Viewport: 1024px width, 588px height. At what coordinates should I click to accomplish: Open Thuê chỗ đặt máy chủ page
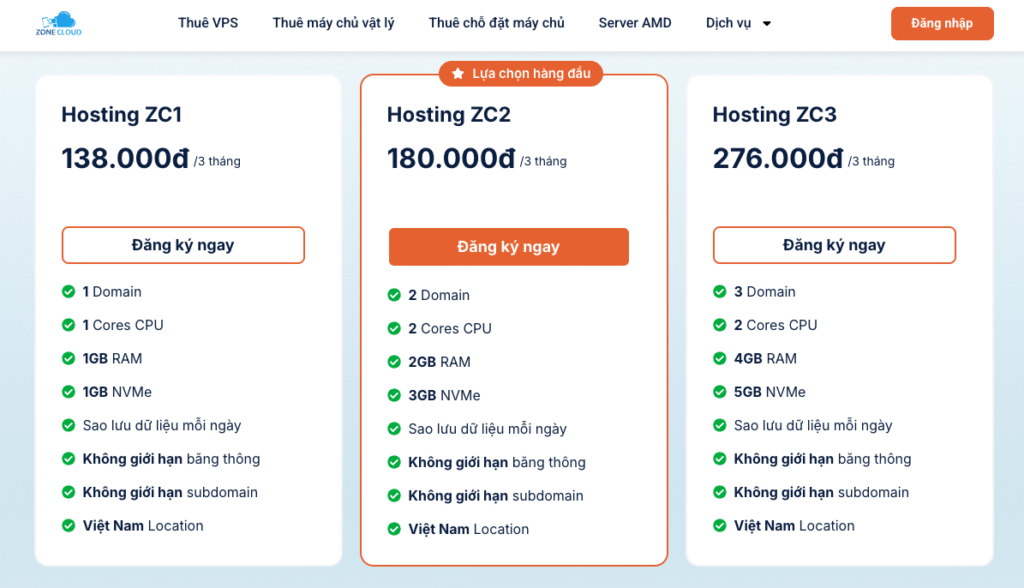496,23
